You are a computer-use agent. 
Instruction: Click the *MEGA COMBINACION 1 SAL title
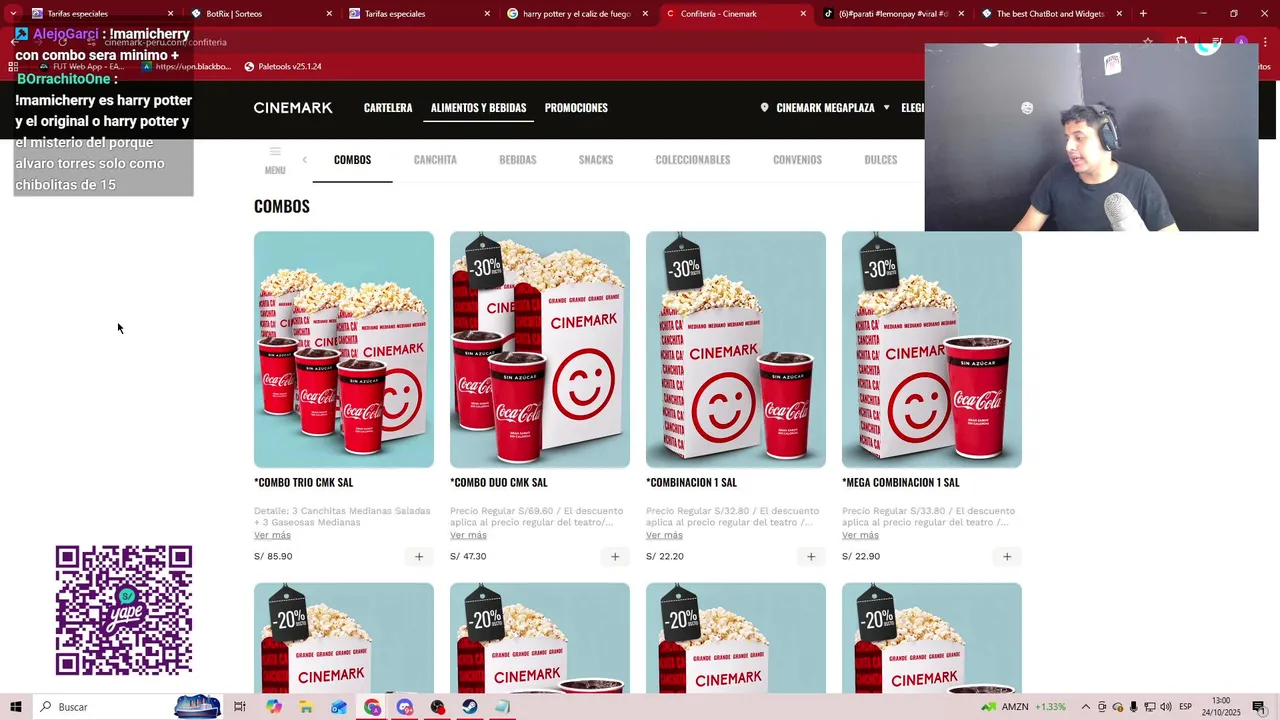tap(901, 483)
